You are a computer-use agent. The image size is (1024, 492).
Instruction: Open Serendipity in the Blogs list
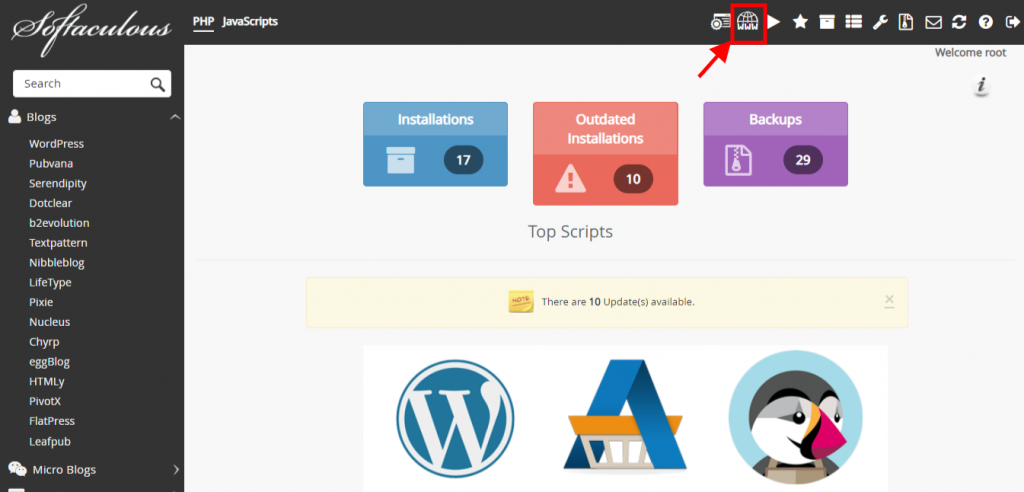(57, 184)
